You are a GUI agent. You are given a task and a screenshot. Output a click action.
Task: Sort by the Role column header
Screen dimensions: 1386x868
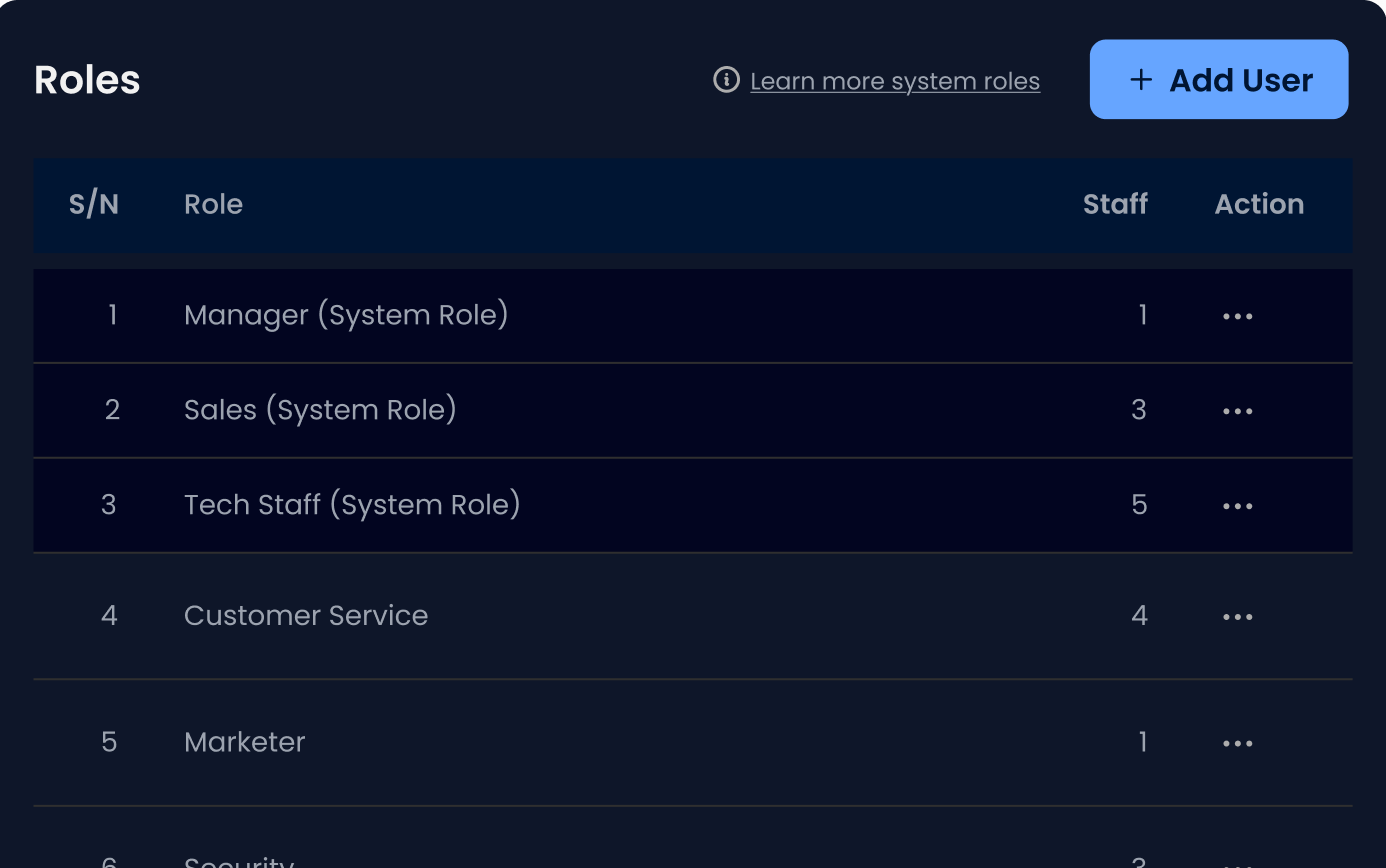tap(213, 204)
